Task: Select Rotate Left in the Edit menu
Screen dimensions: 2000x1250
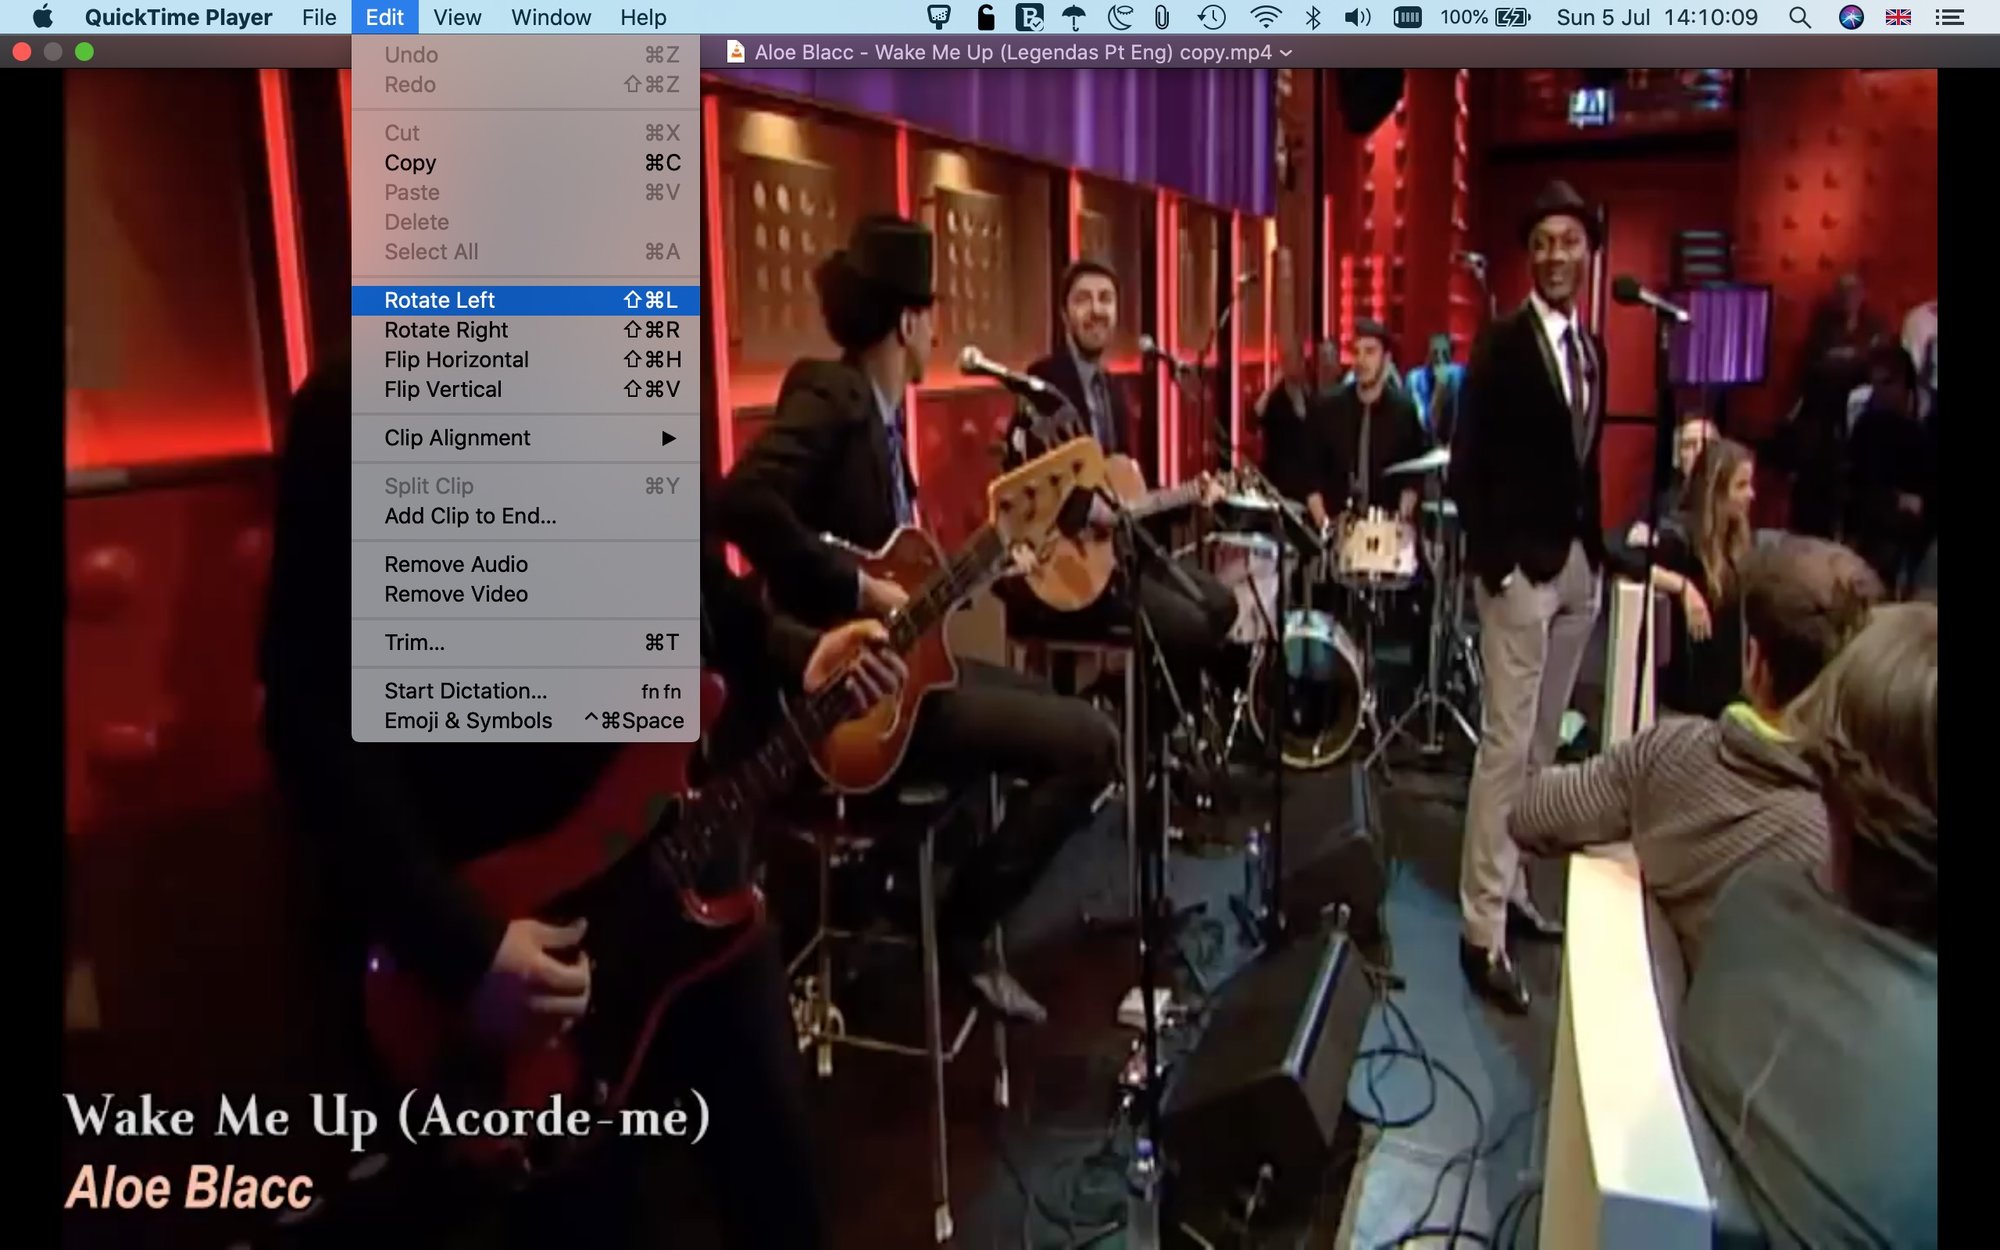Action: tap(525, 300)
